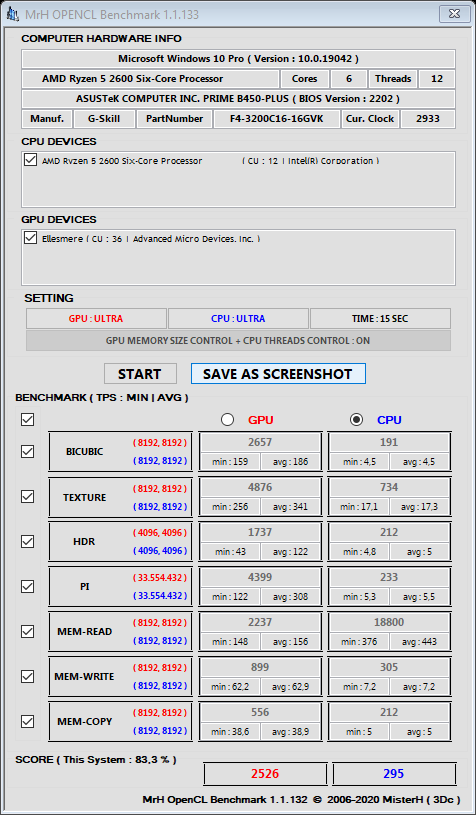Click the HDR GPU min : 43 cell

point(230,552)
